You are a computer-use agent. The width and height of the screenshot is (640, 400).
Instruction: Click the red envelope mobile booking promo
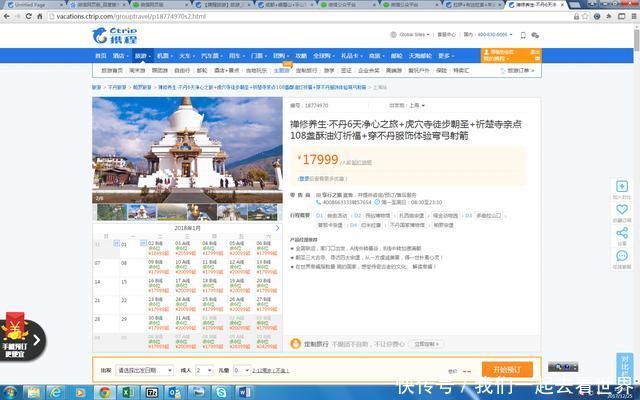(21, 337)
